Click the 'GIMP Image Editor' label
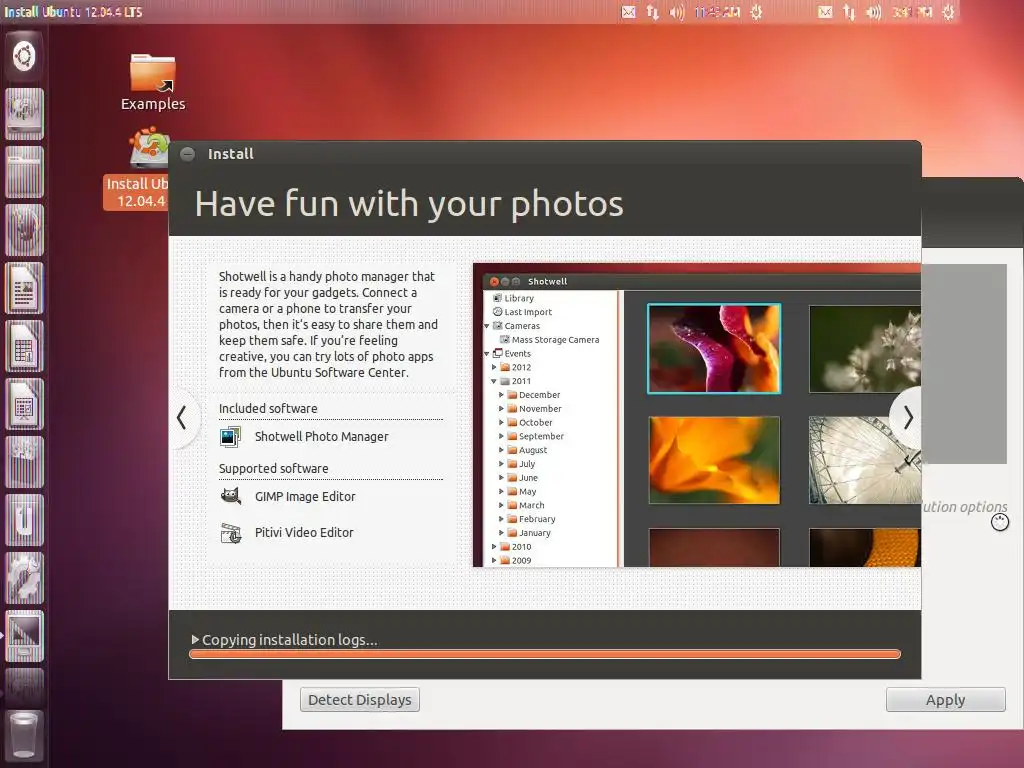Image resolution: width=1024 pixels, height=768 pixels. point(305,497)
